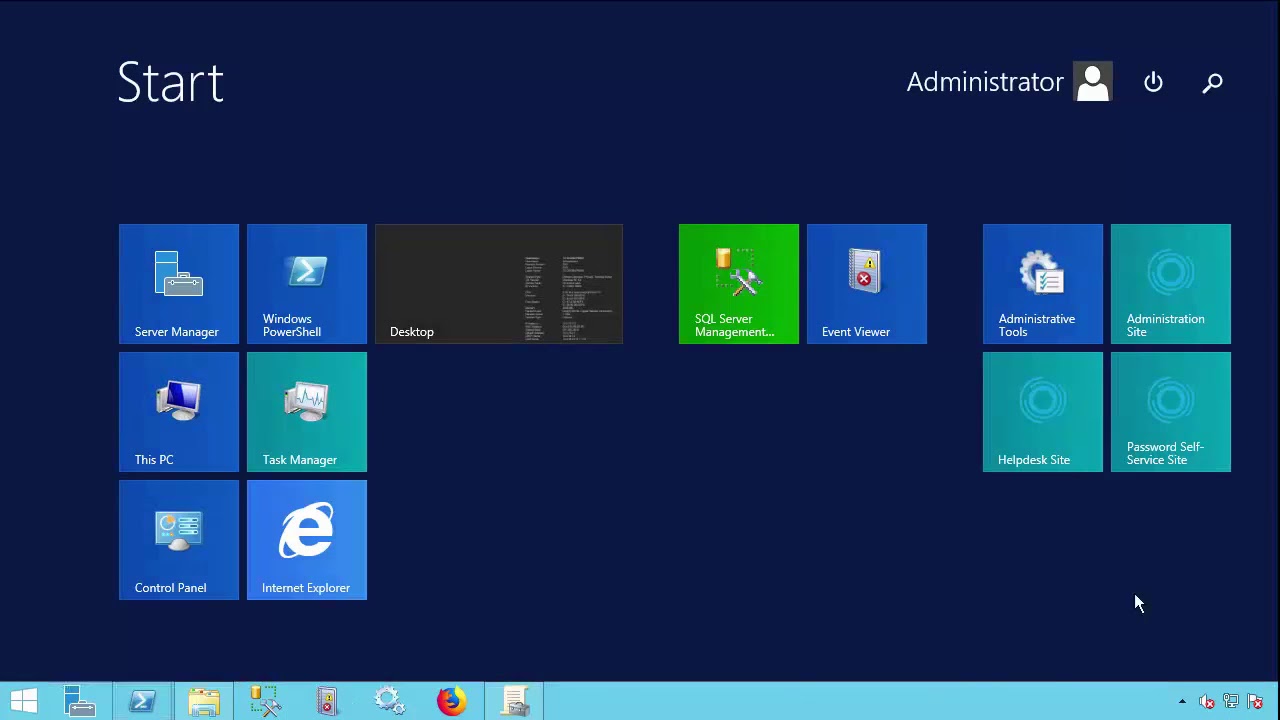Click the Windows Start button in taskbar
1280x720 pixels.
coord(24,701)
